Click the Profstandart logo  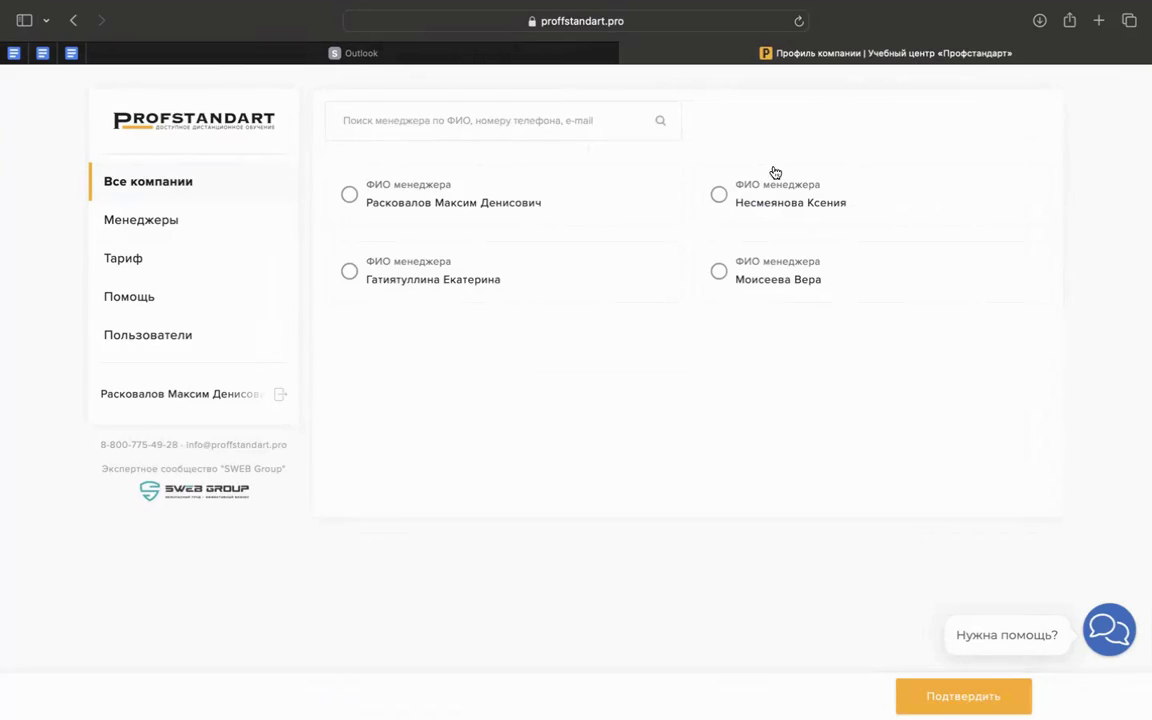[194, 120]
